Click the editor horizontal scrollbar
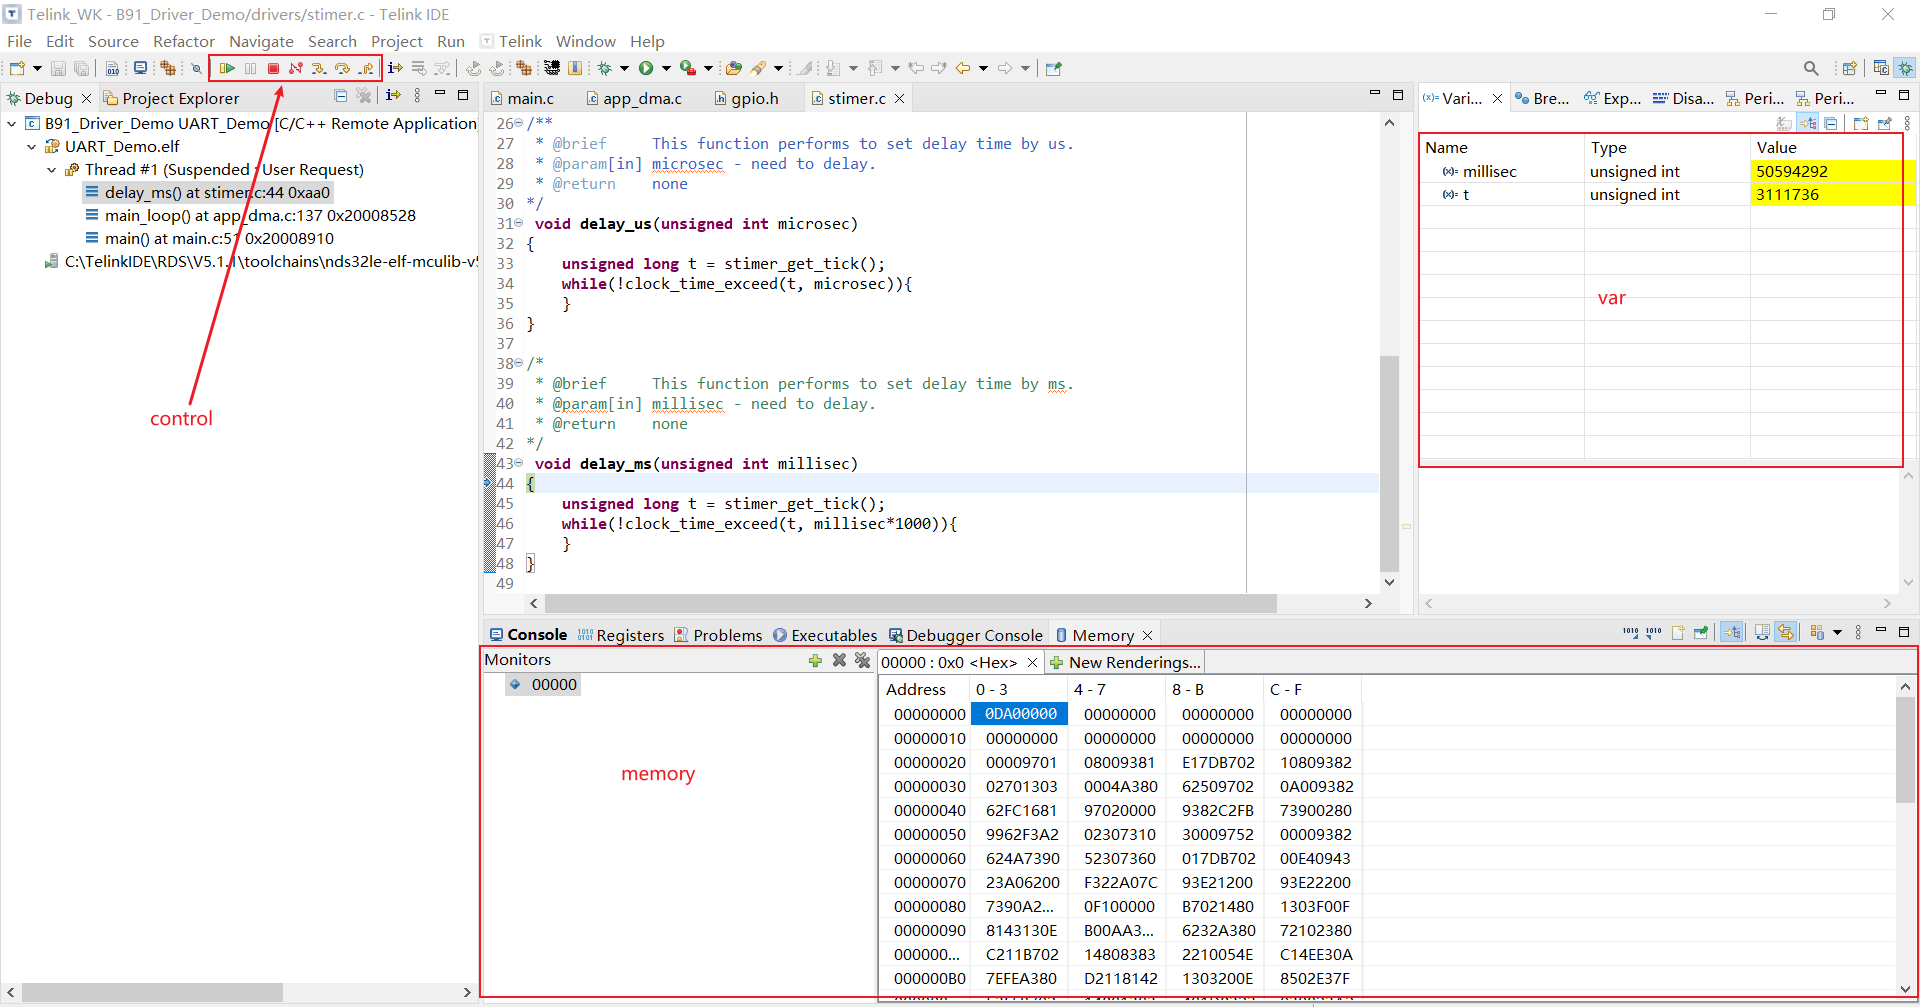This screenshot has width=1920, height=1007. coord(910,603)
